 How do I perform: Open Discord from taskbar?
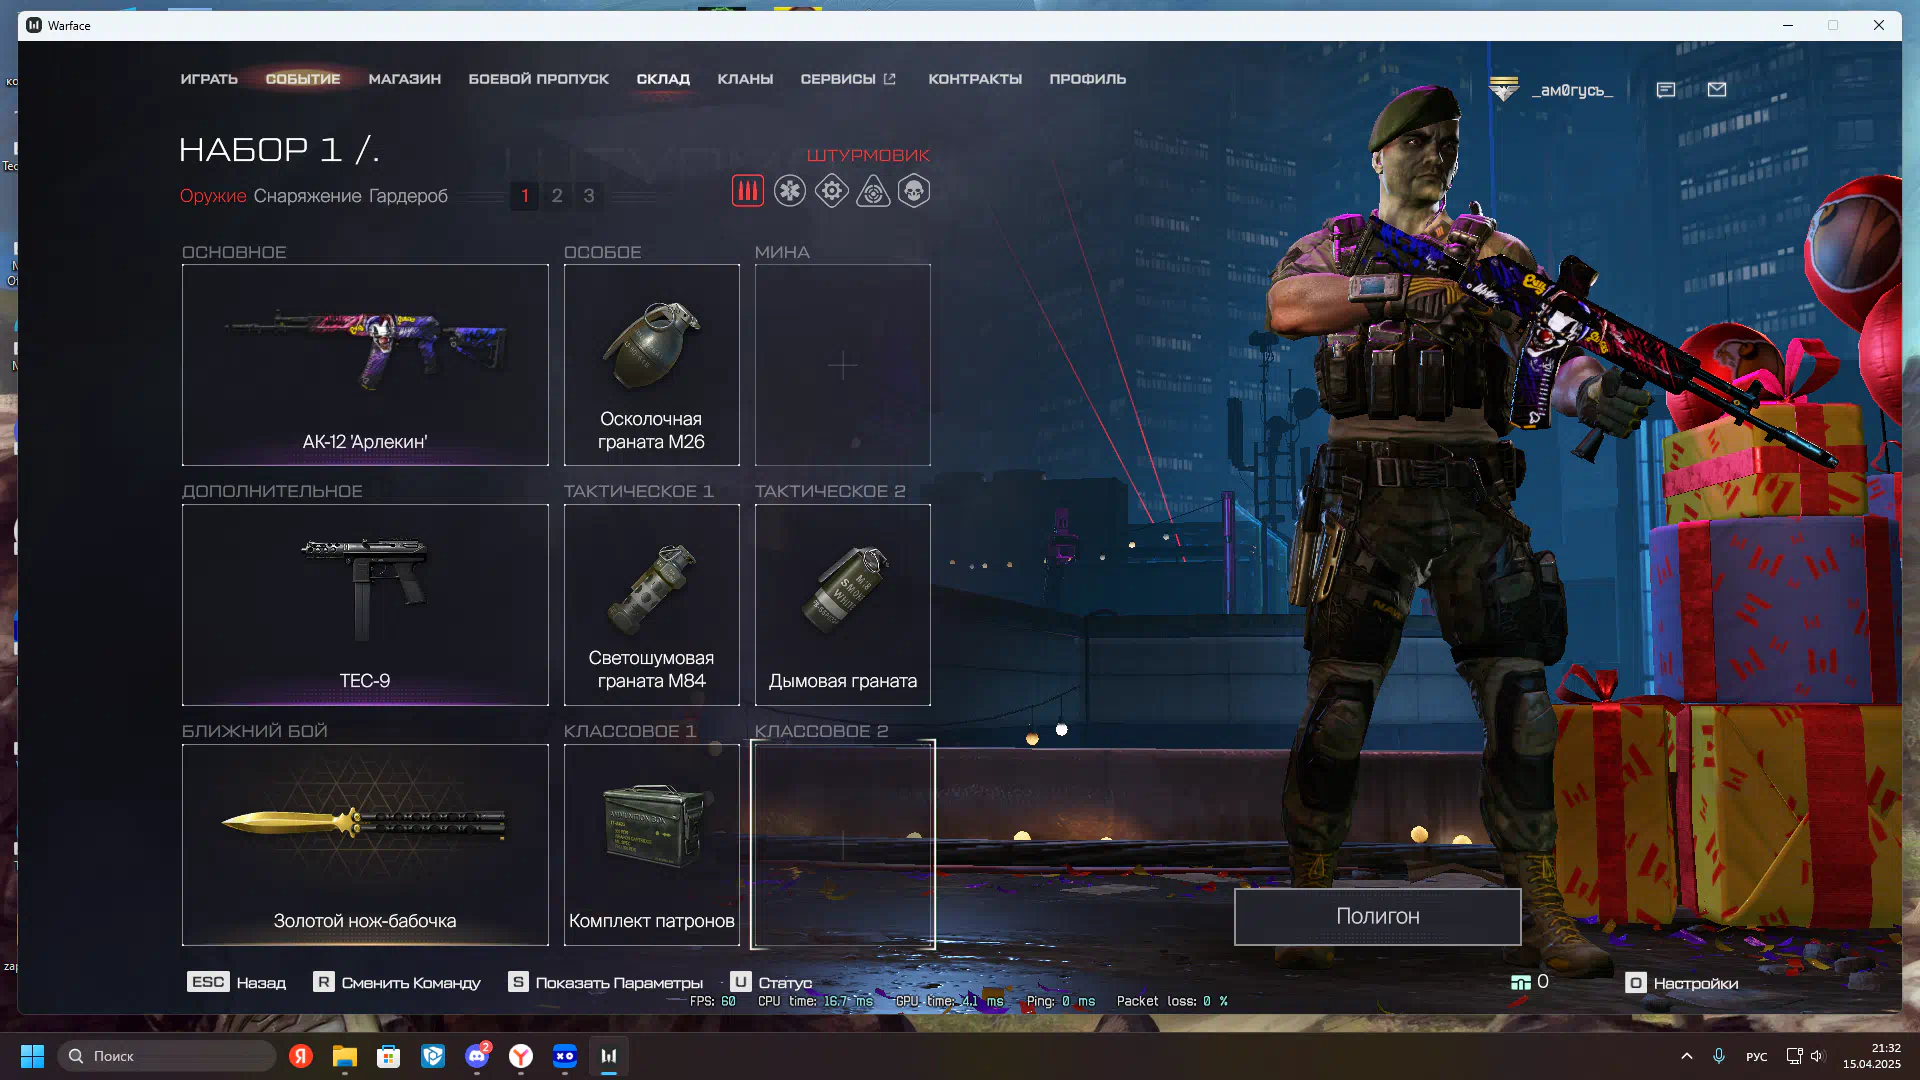[477, 1056]
